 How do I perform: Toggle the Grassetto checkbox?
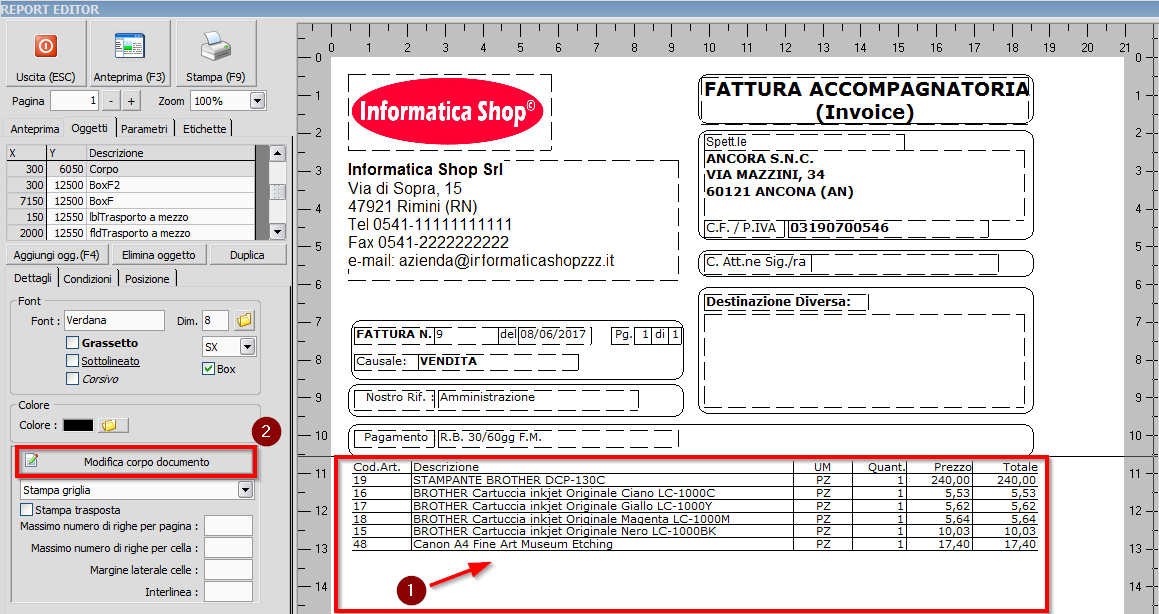pyautogui.click(x=72, y=343)
